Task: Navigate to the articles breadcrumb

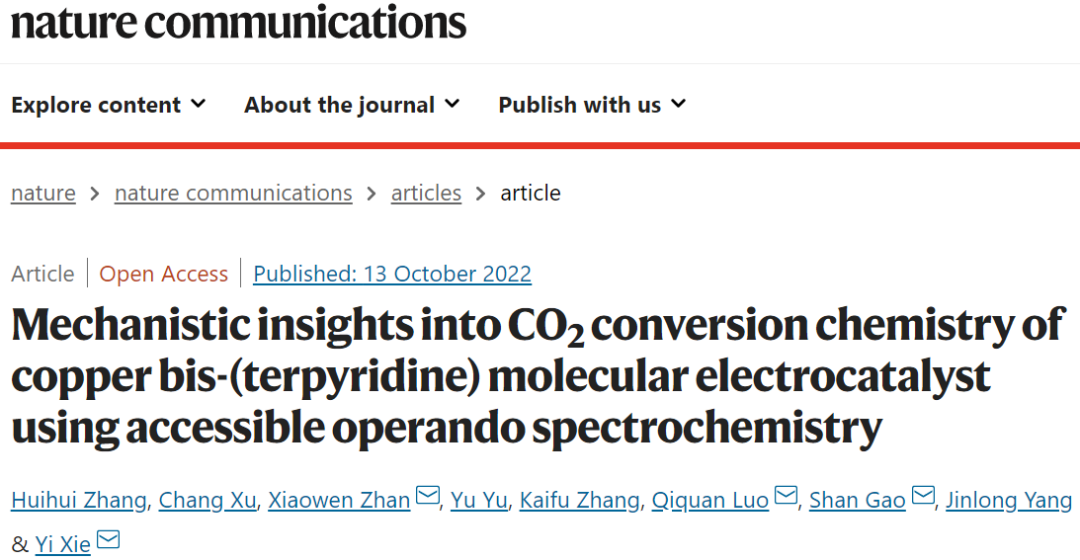Action: click(426, 194)
